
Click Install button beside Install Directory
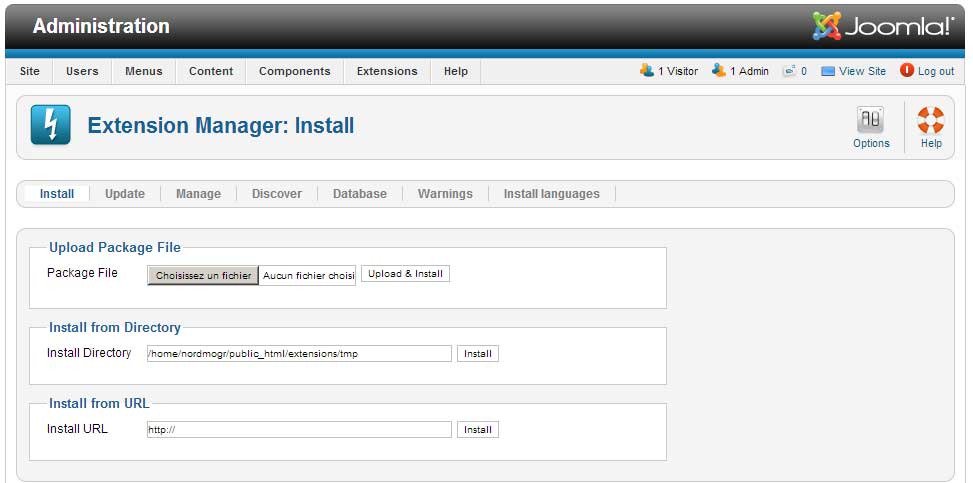(478, 354)
